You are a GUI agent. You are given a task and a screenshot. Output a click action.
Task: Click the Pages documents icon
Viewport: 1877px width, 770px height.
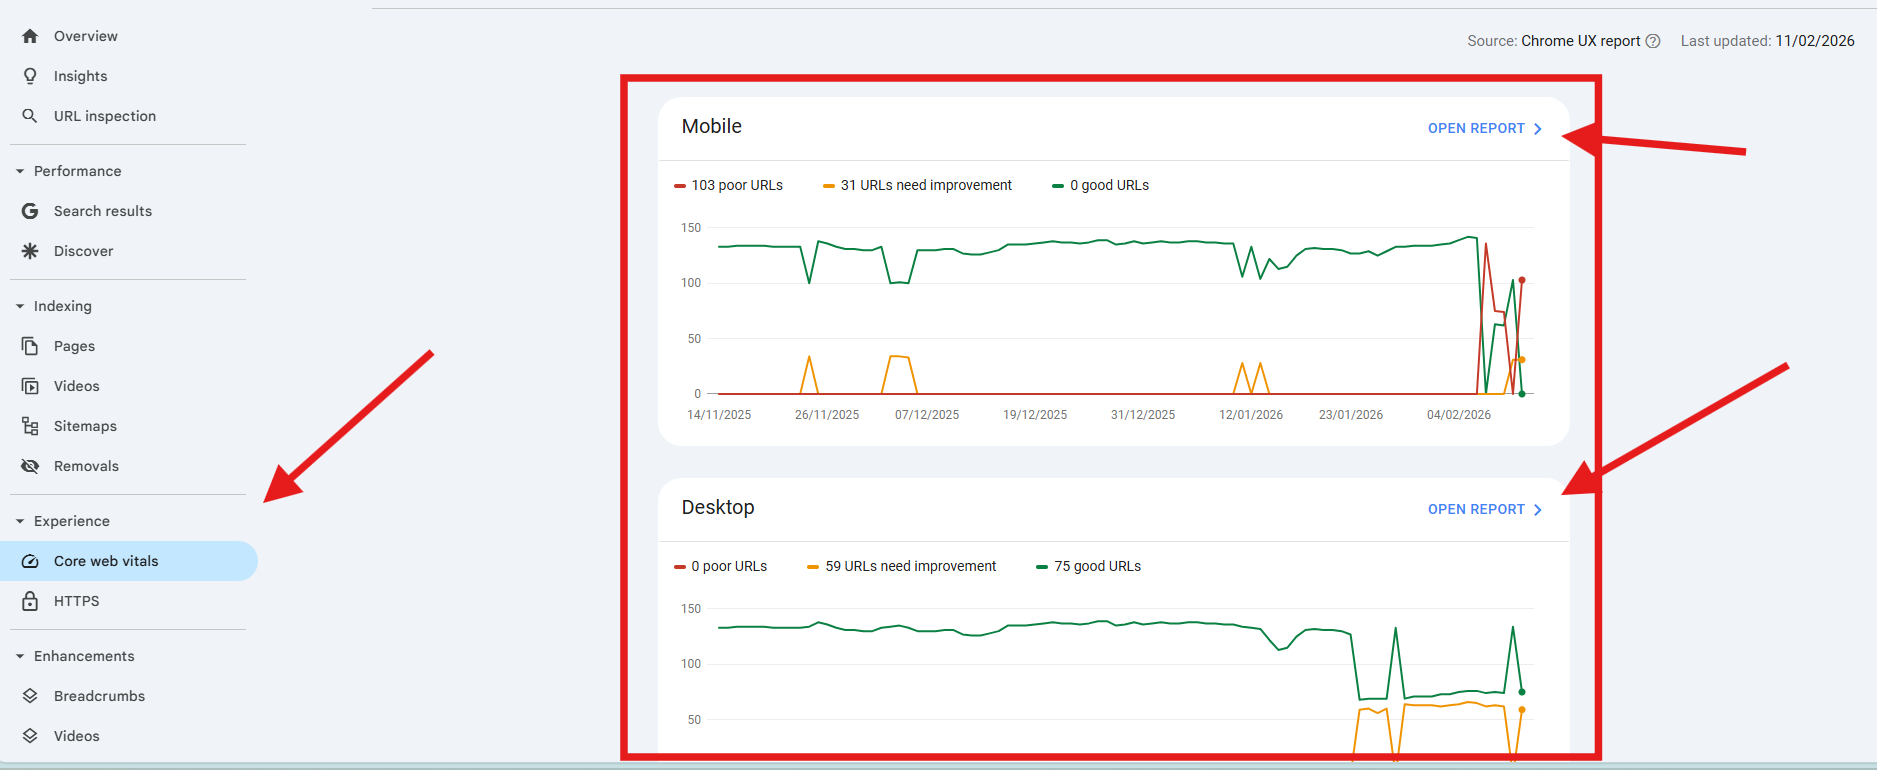30,346
